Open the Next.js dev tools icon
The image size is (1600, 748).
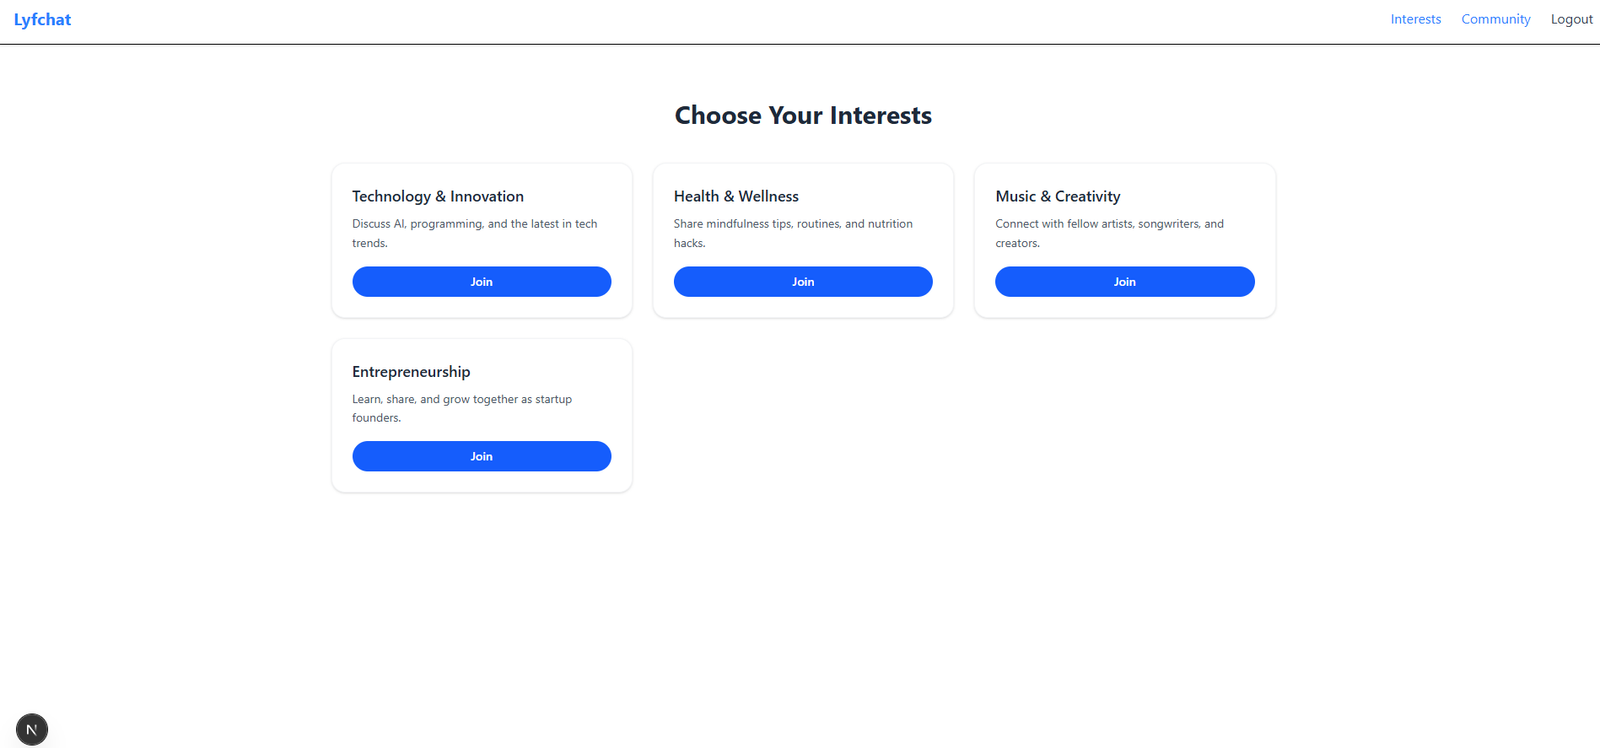(x=32, y=729)
